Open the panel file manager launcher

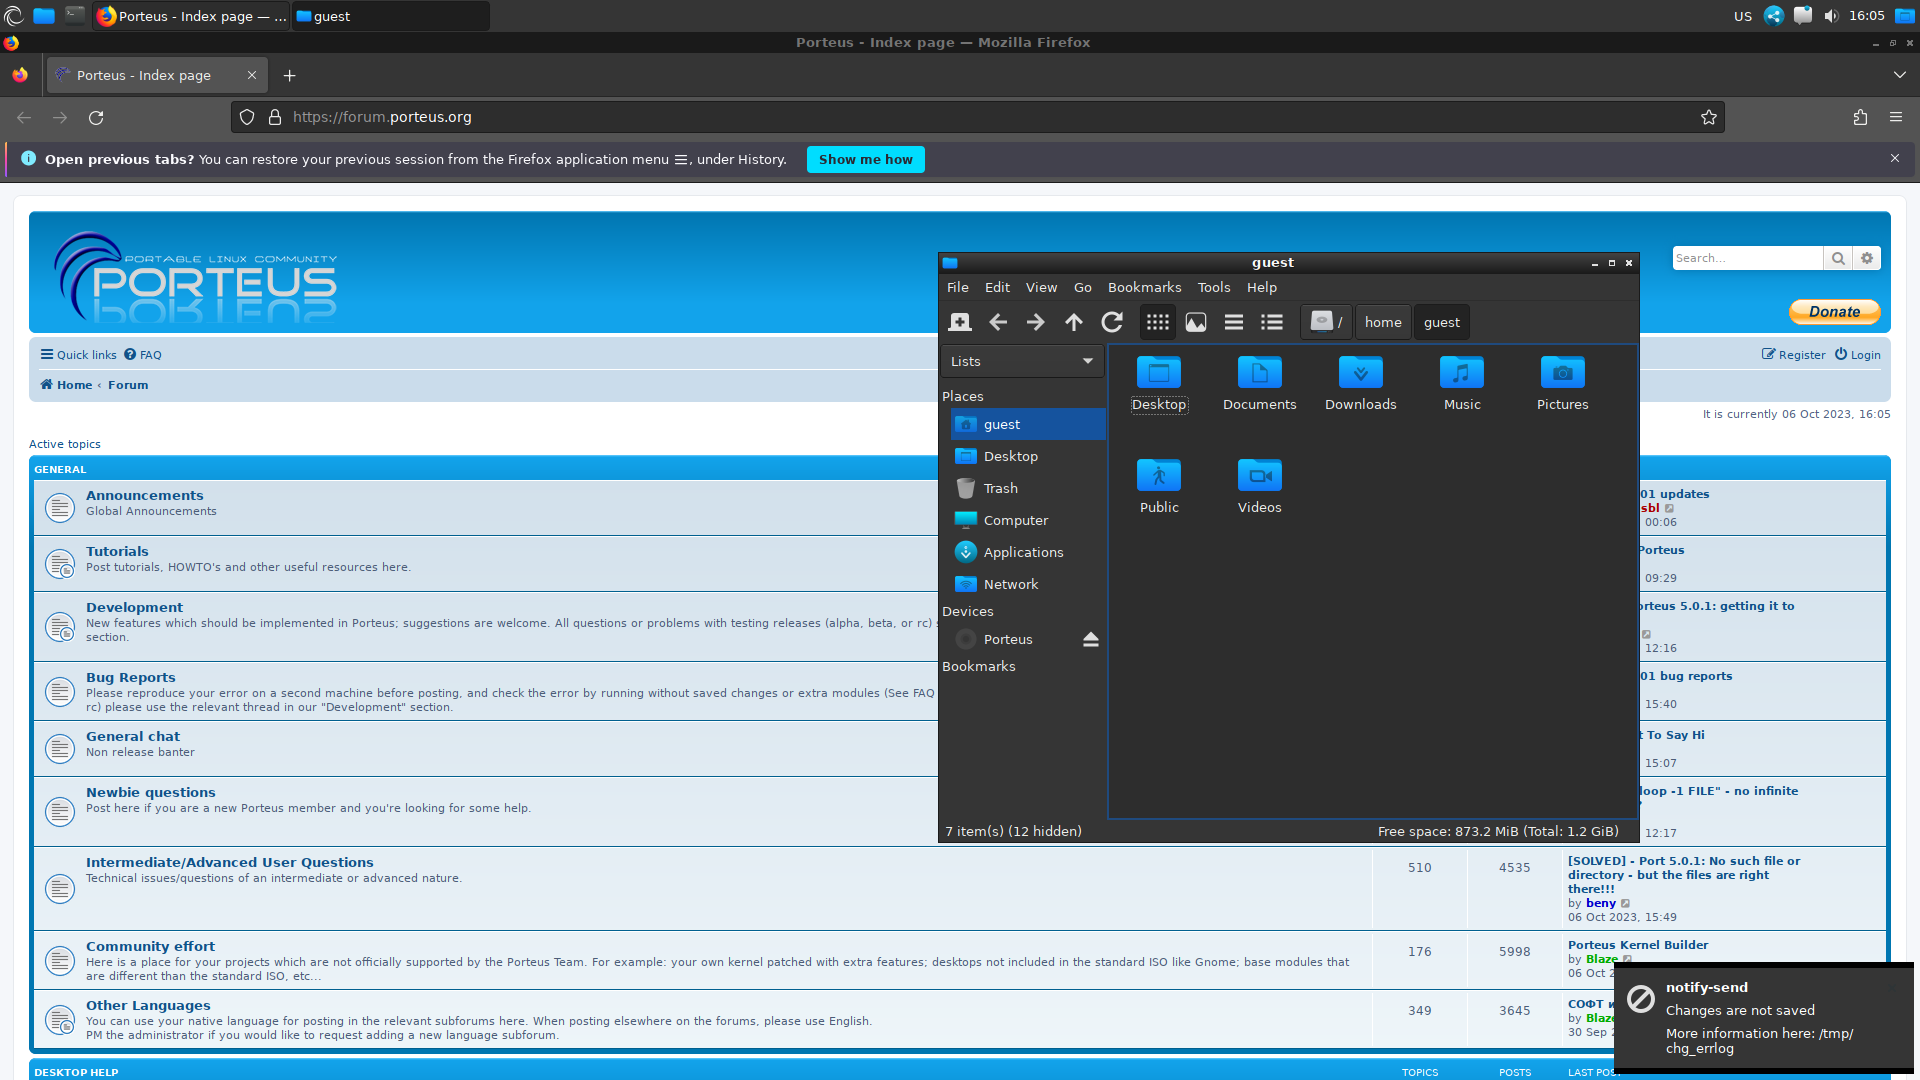point(44,15)
